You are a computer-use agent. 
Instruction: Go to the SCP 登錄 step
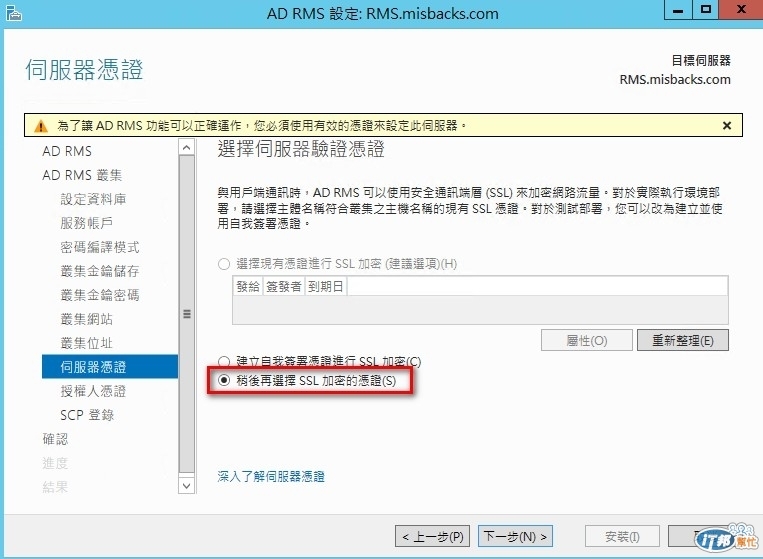87,415
